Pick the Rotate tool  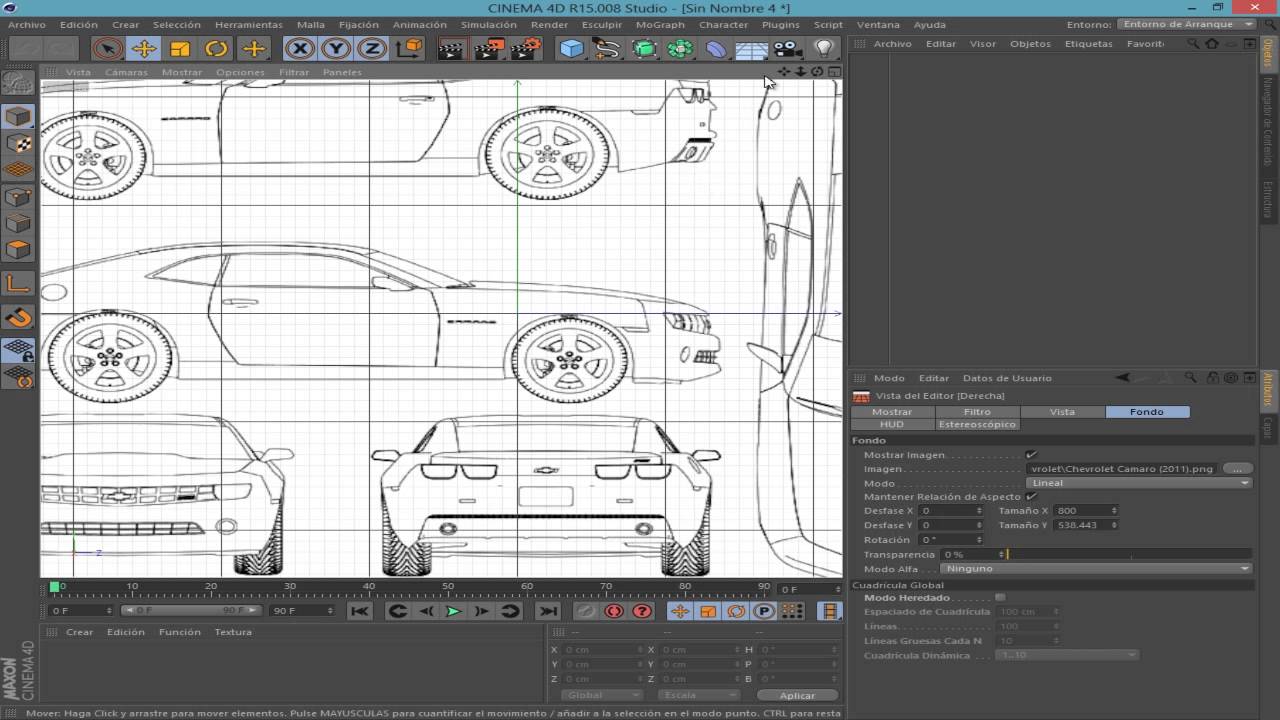click(215, 48)
